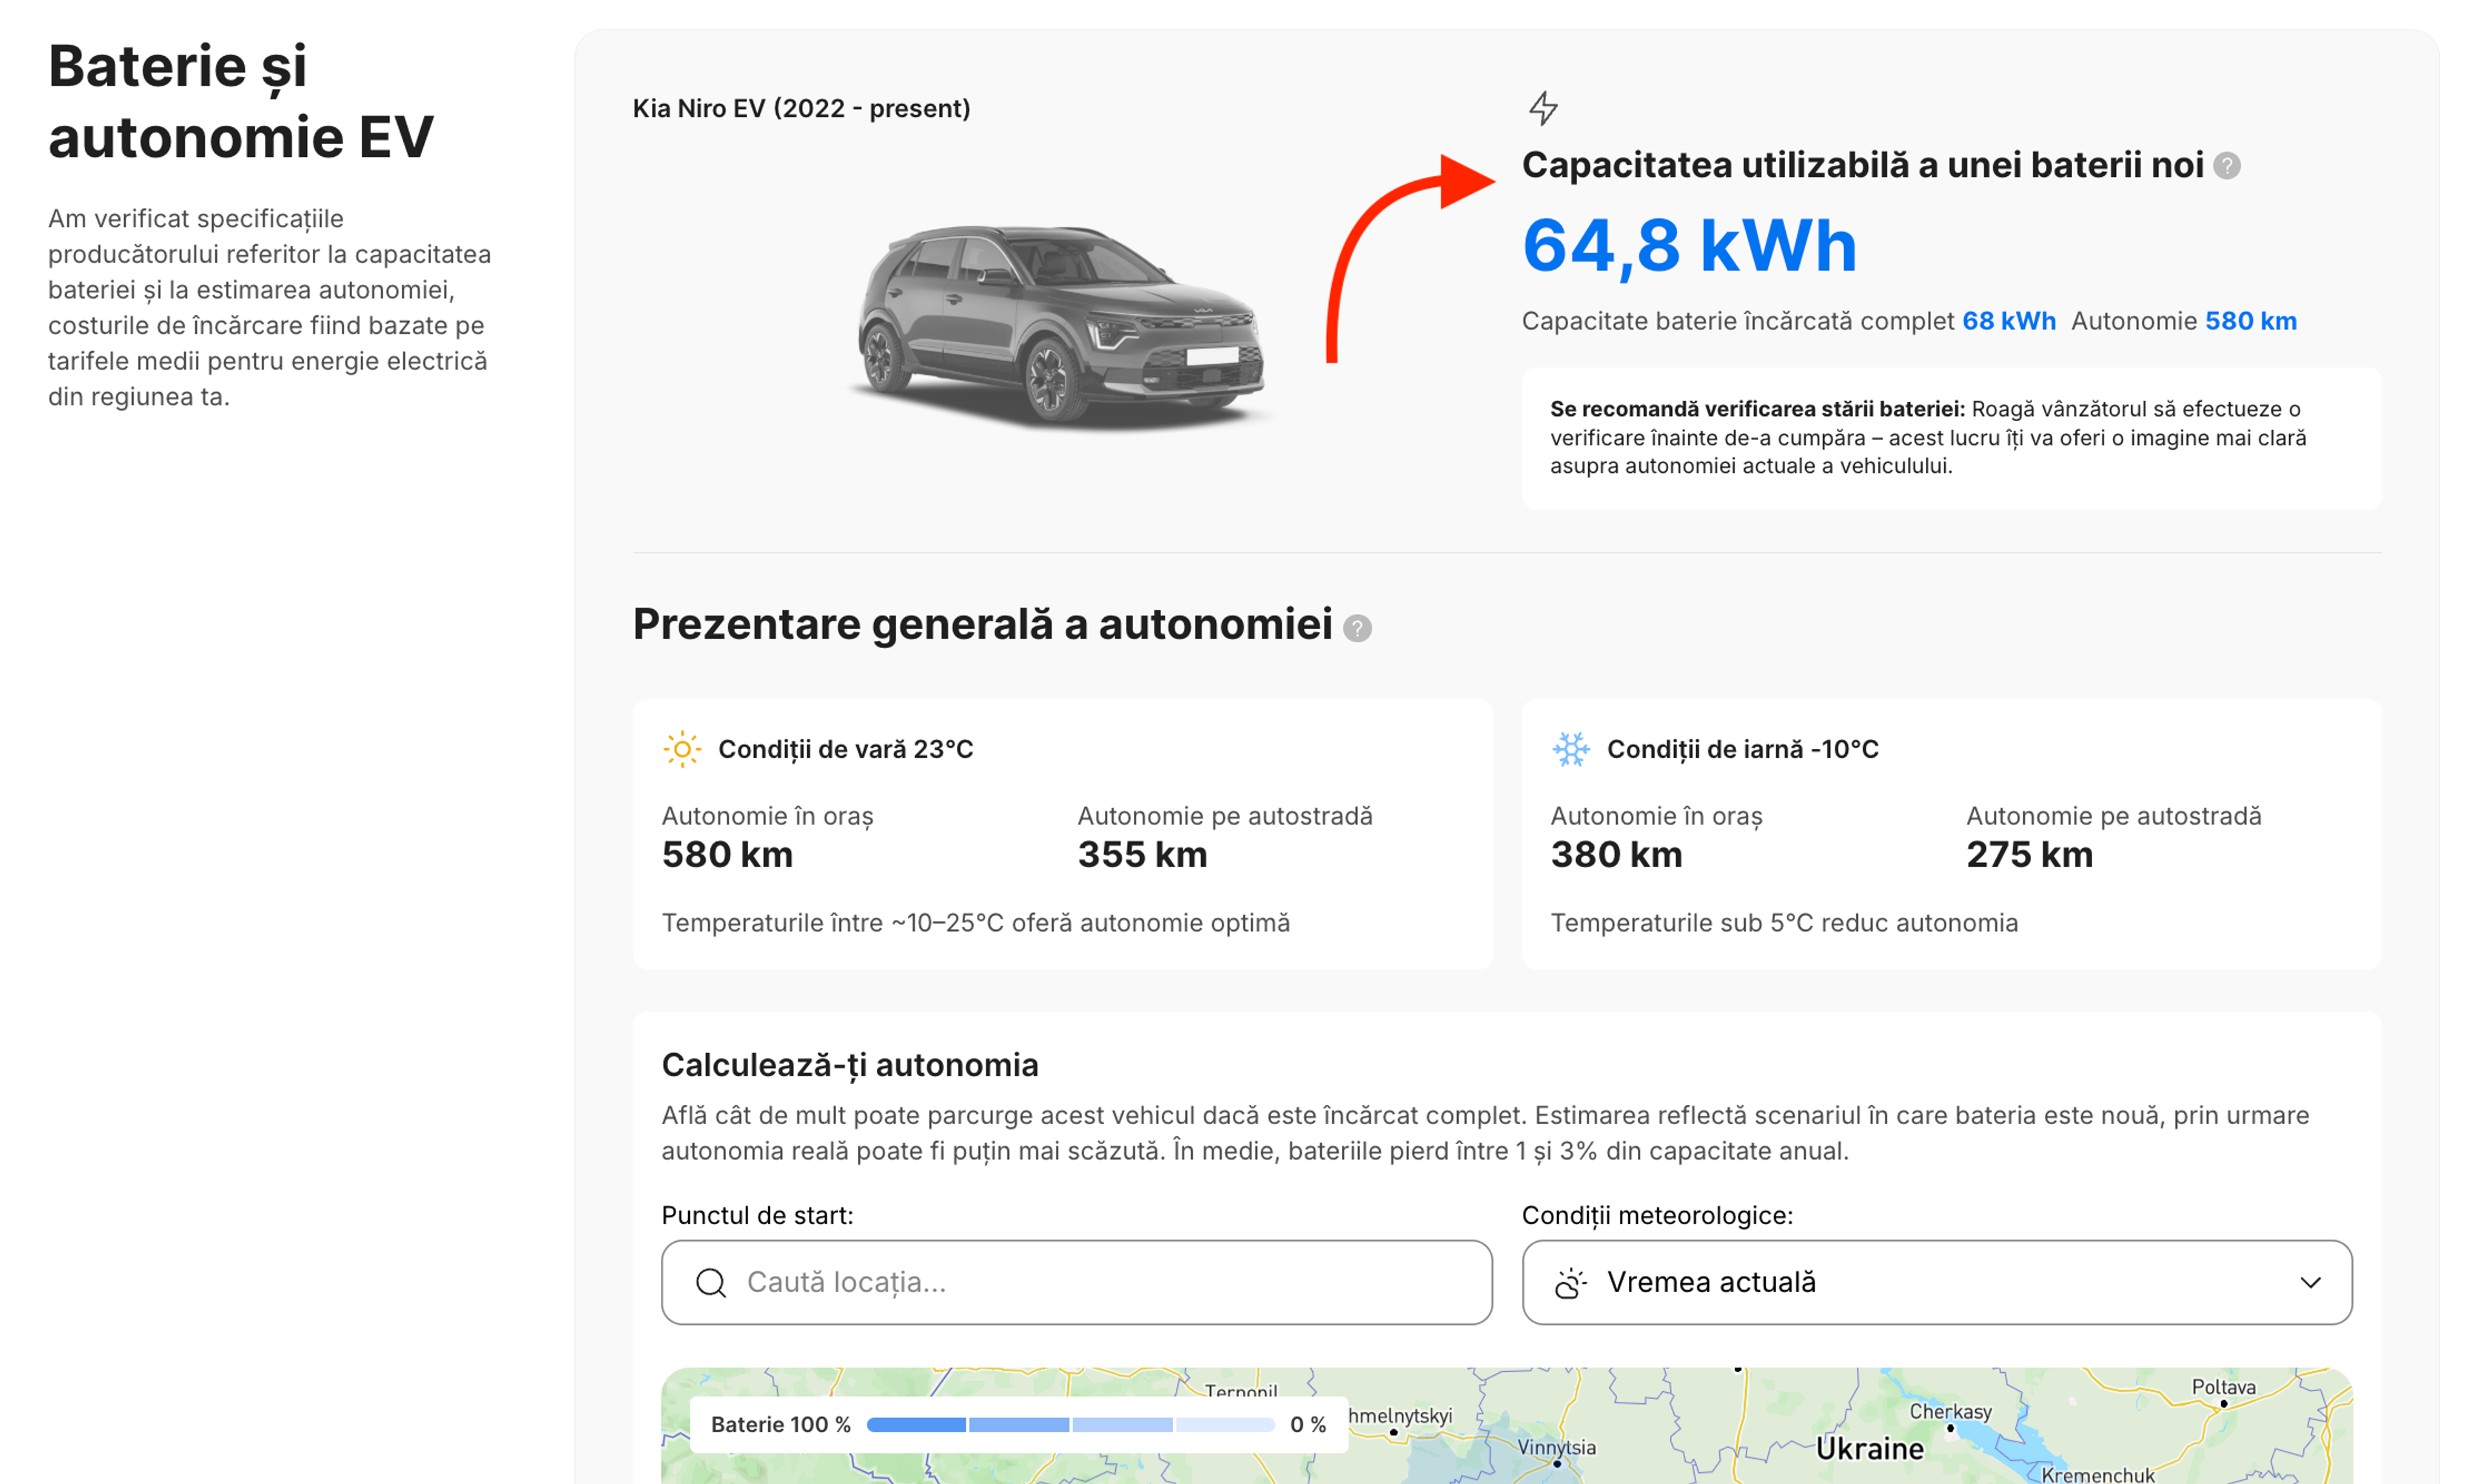Click the Temperaturile între ~10–25°C note
Screen dimensions: 2481x1484
pos(975,923)
